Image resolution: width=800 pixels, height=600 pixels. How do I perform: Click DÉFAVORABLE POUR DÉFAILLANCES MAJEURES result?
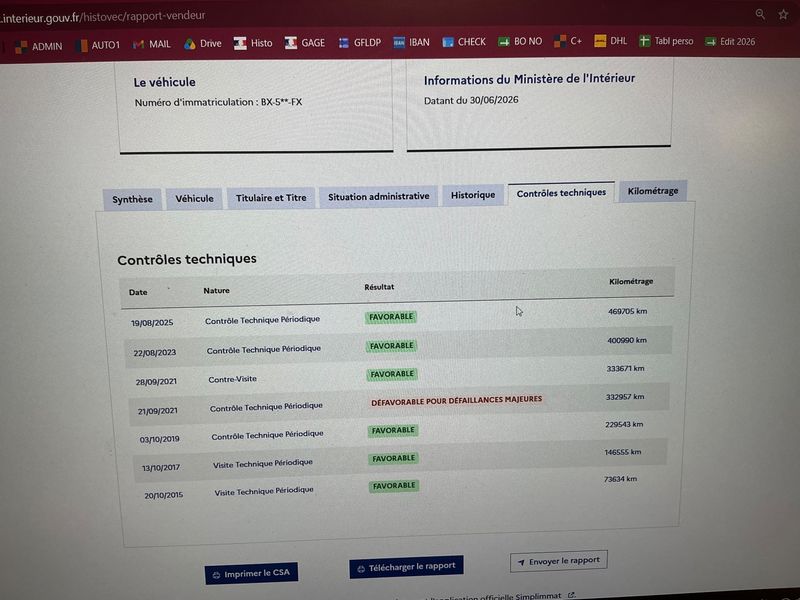point(457,401)
